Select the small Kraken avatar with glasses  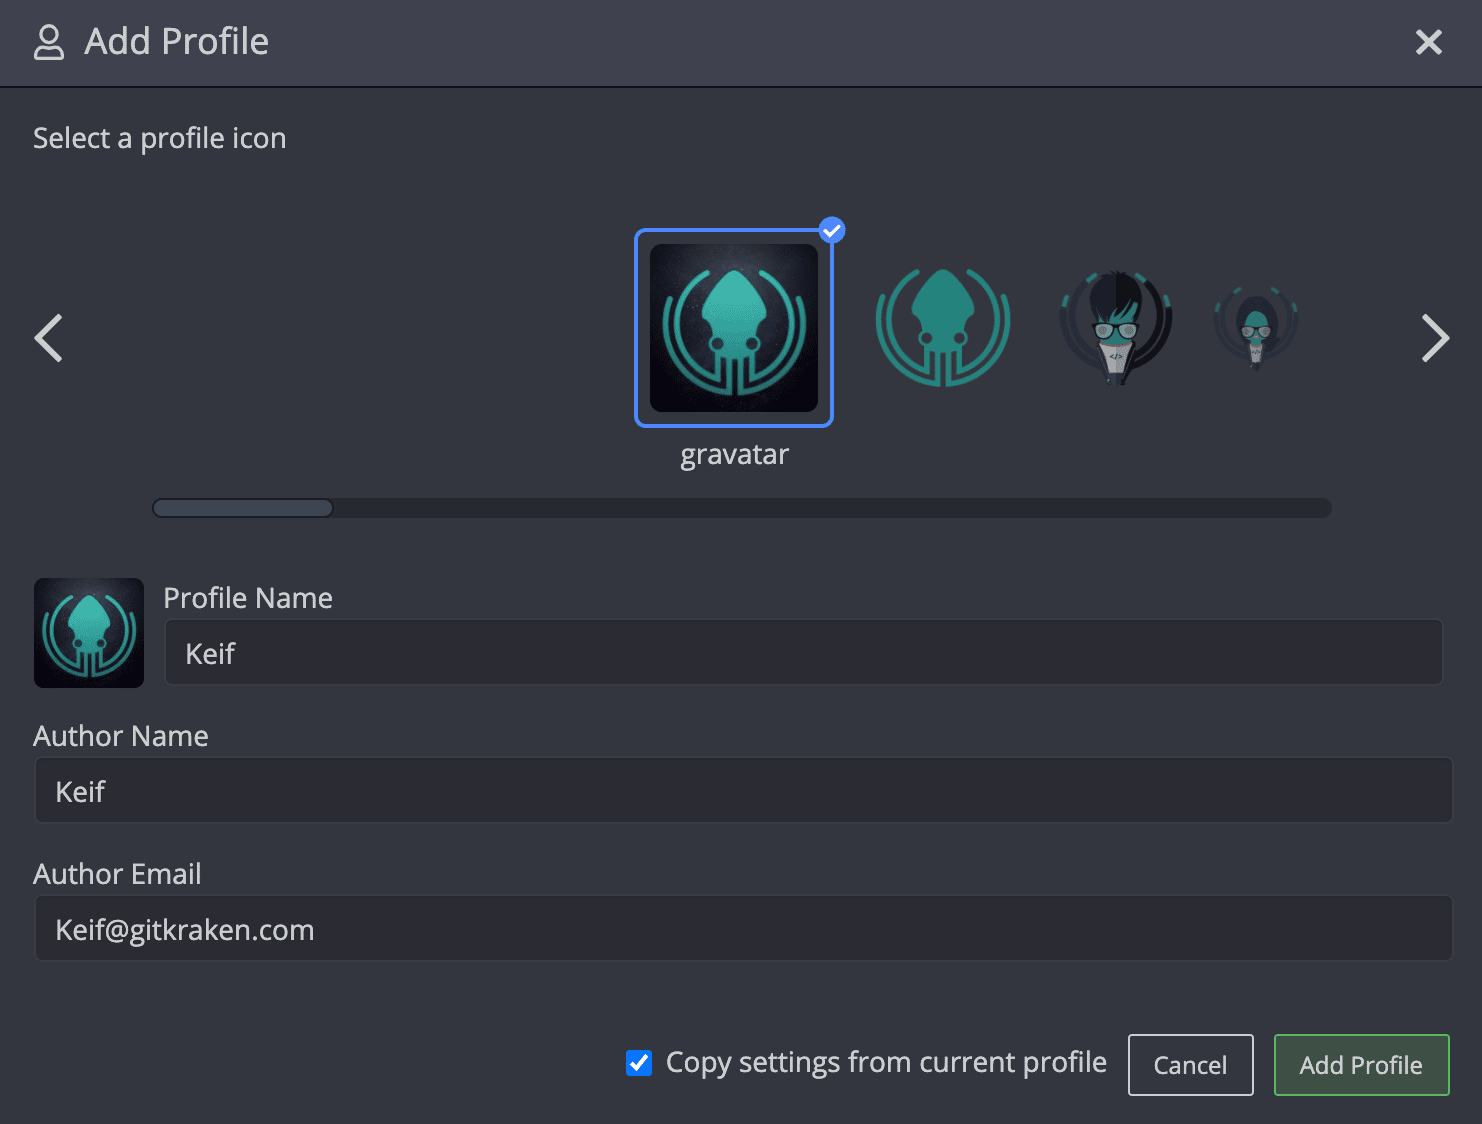[x=1255, y=326]
